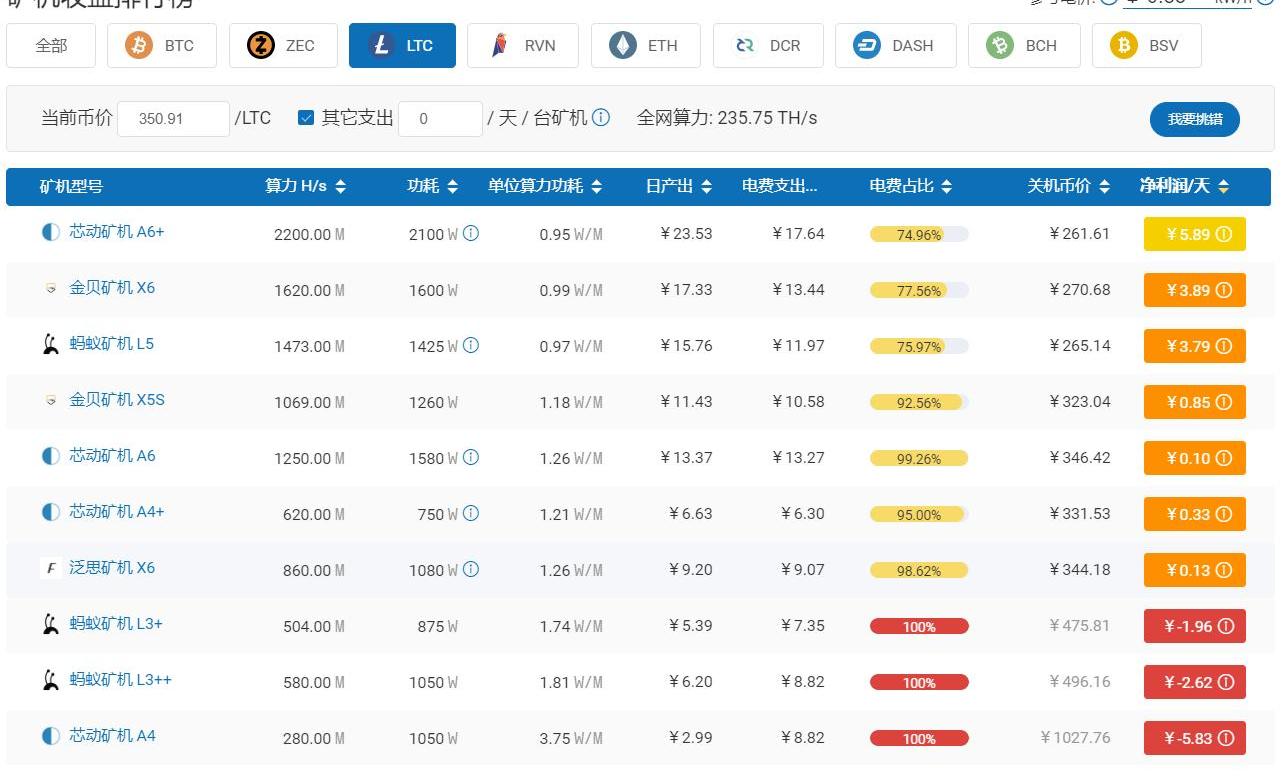
Task: Sort by 净利润/天 column arrows
Action: click(x=1223, y=186)
